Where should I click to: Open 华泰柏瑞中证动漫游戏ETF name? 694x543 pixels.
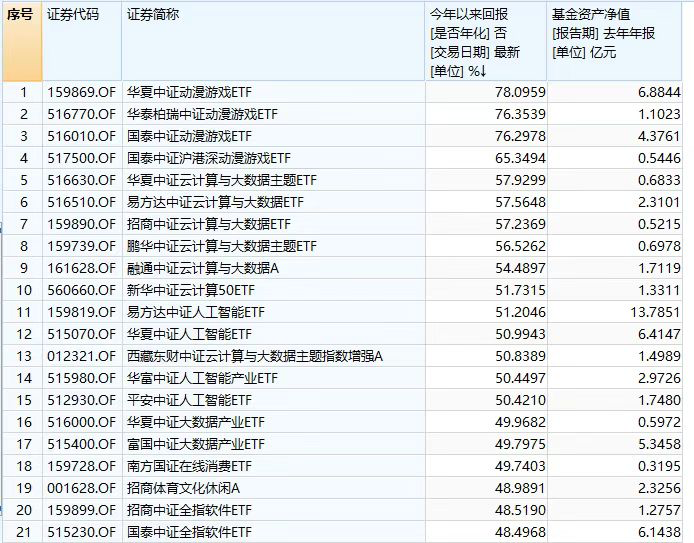[x=202, y=114]
